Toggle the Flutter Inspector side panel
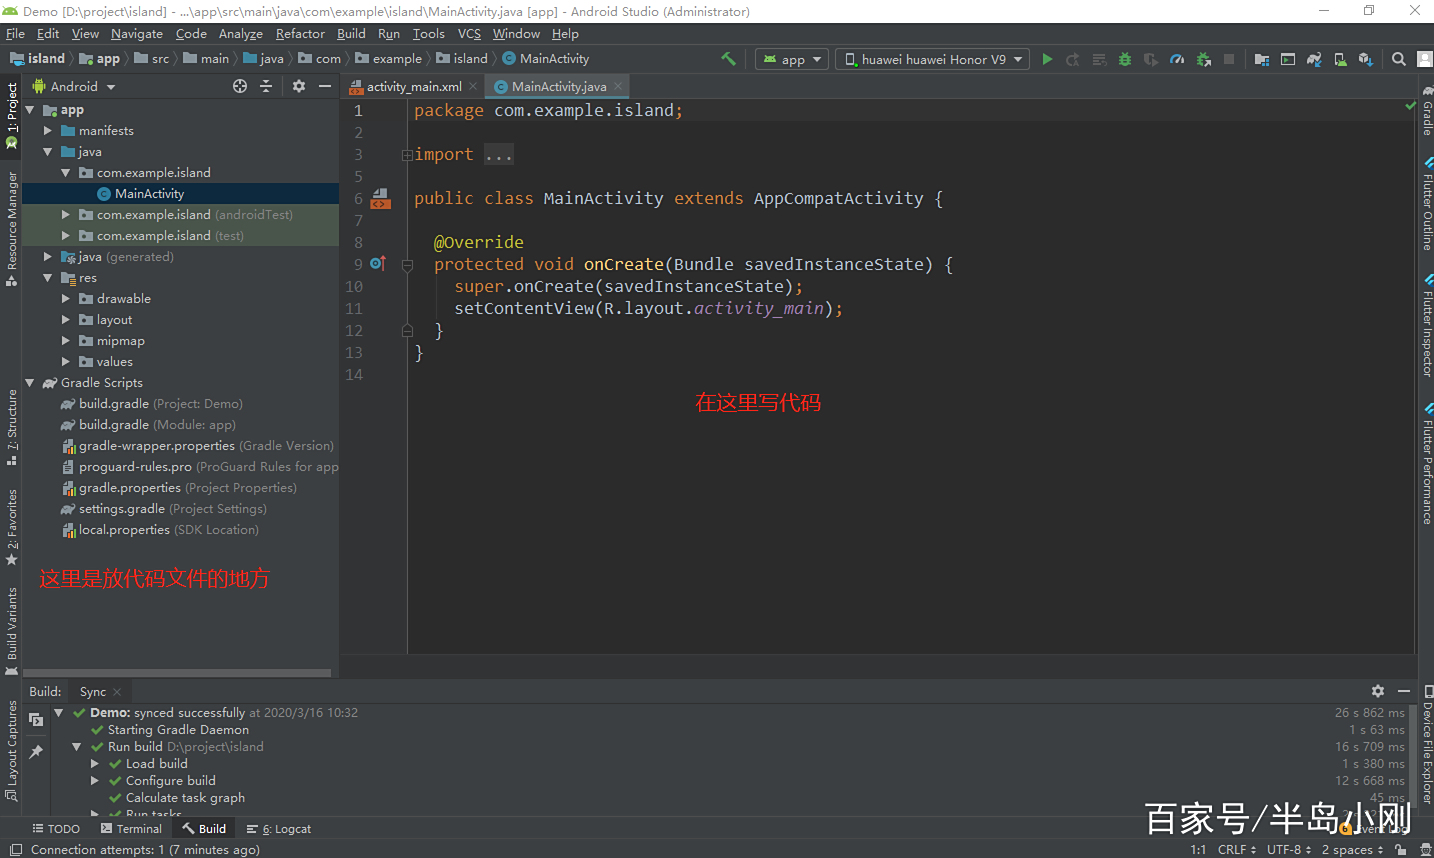Image resolution: width=1434 pixels, height=858 pixels. coord(1427,327)
